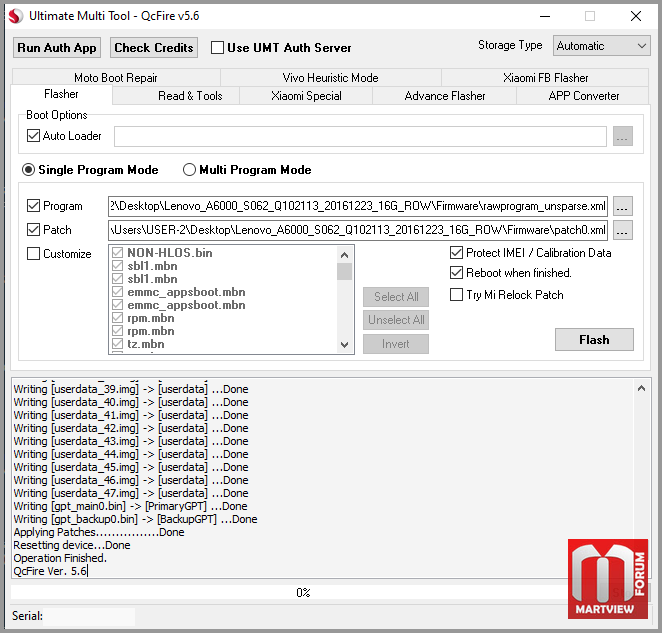Click the Martview Forum logo

[608, 579]
